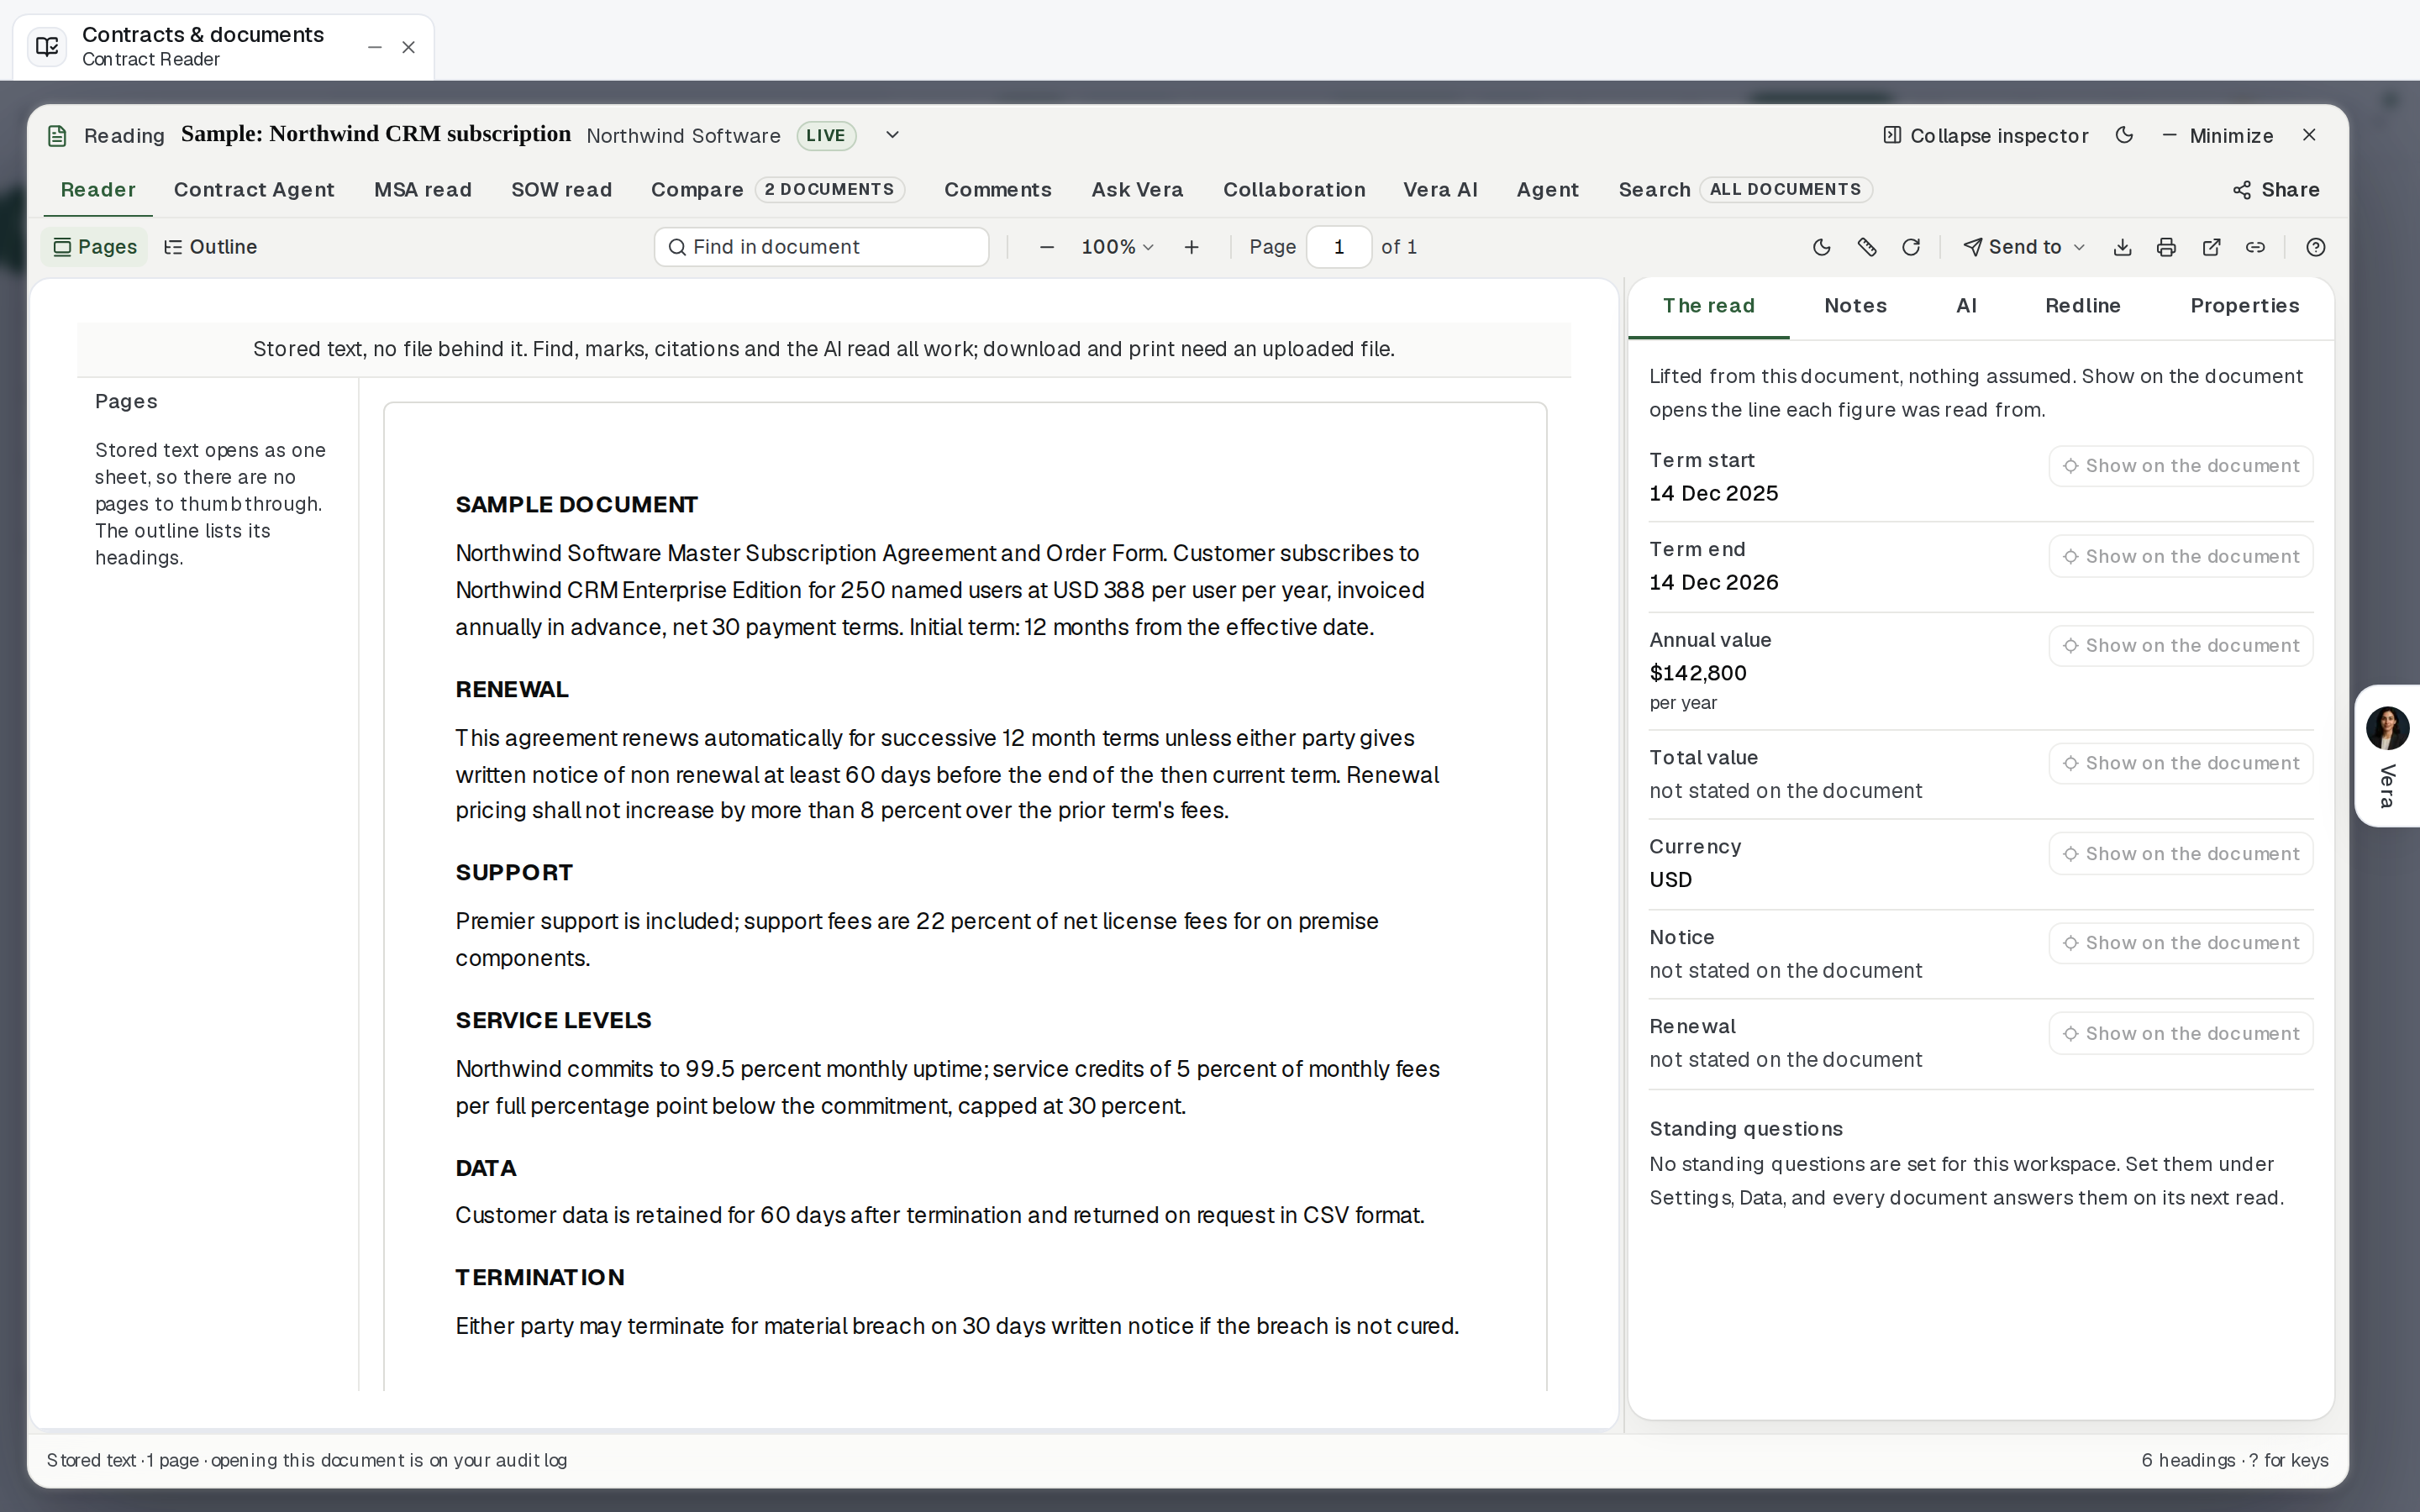Open the MSA read tab
Viewport: 2420px width, 1512px height.
(x=423, y=190)
